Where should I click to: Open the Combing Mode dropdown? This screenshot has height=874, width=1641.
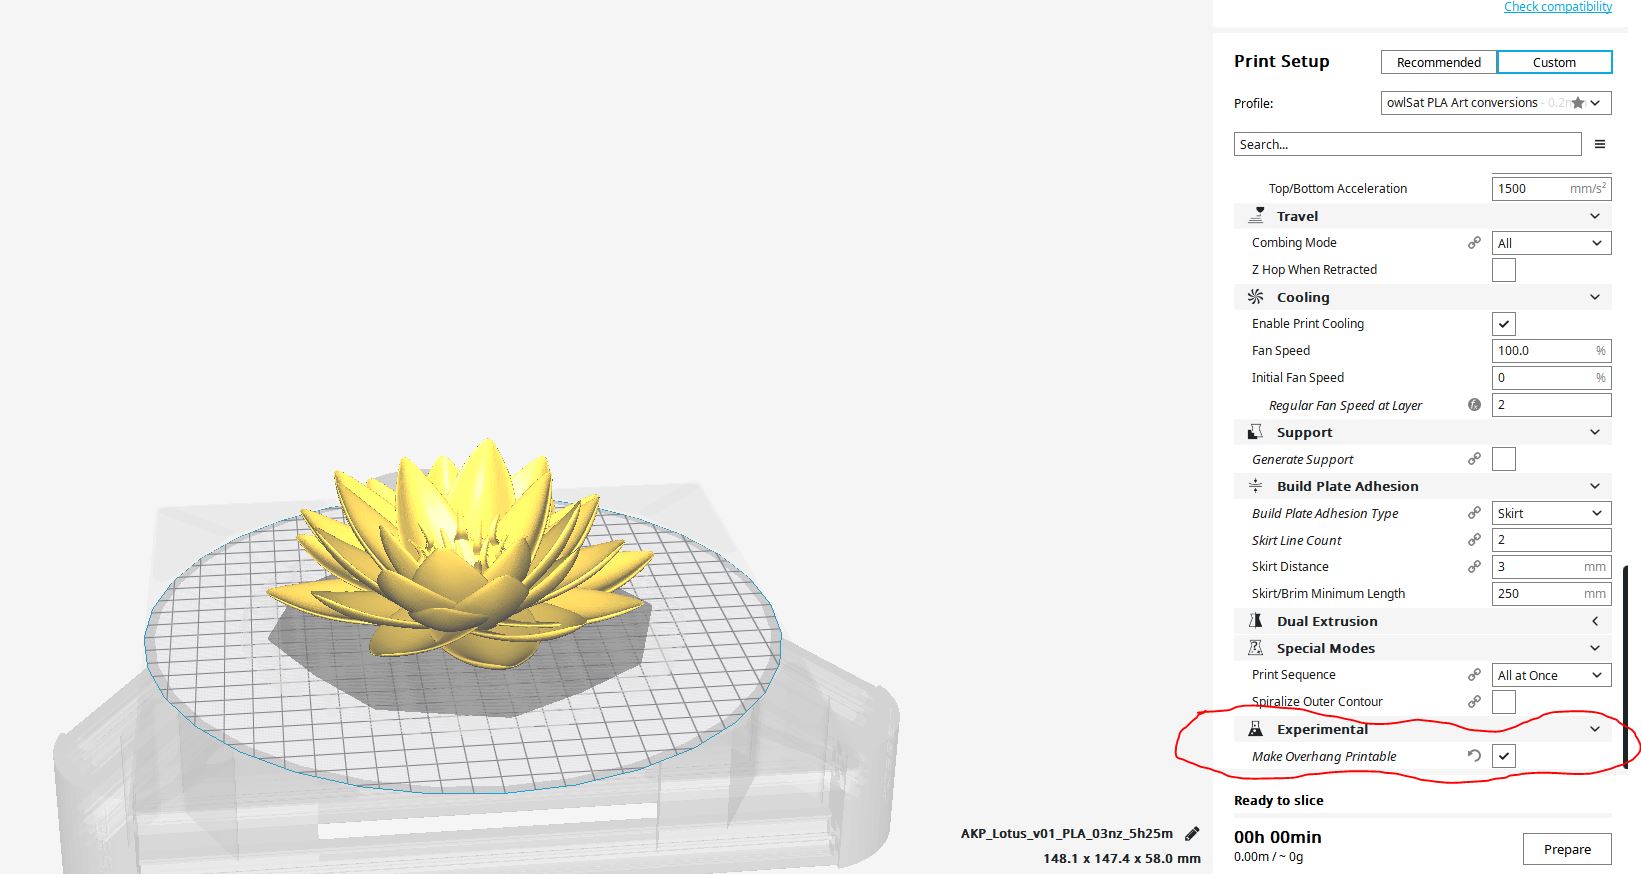[1552, 243]
